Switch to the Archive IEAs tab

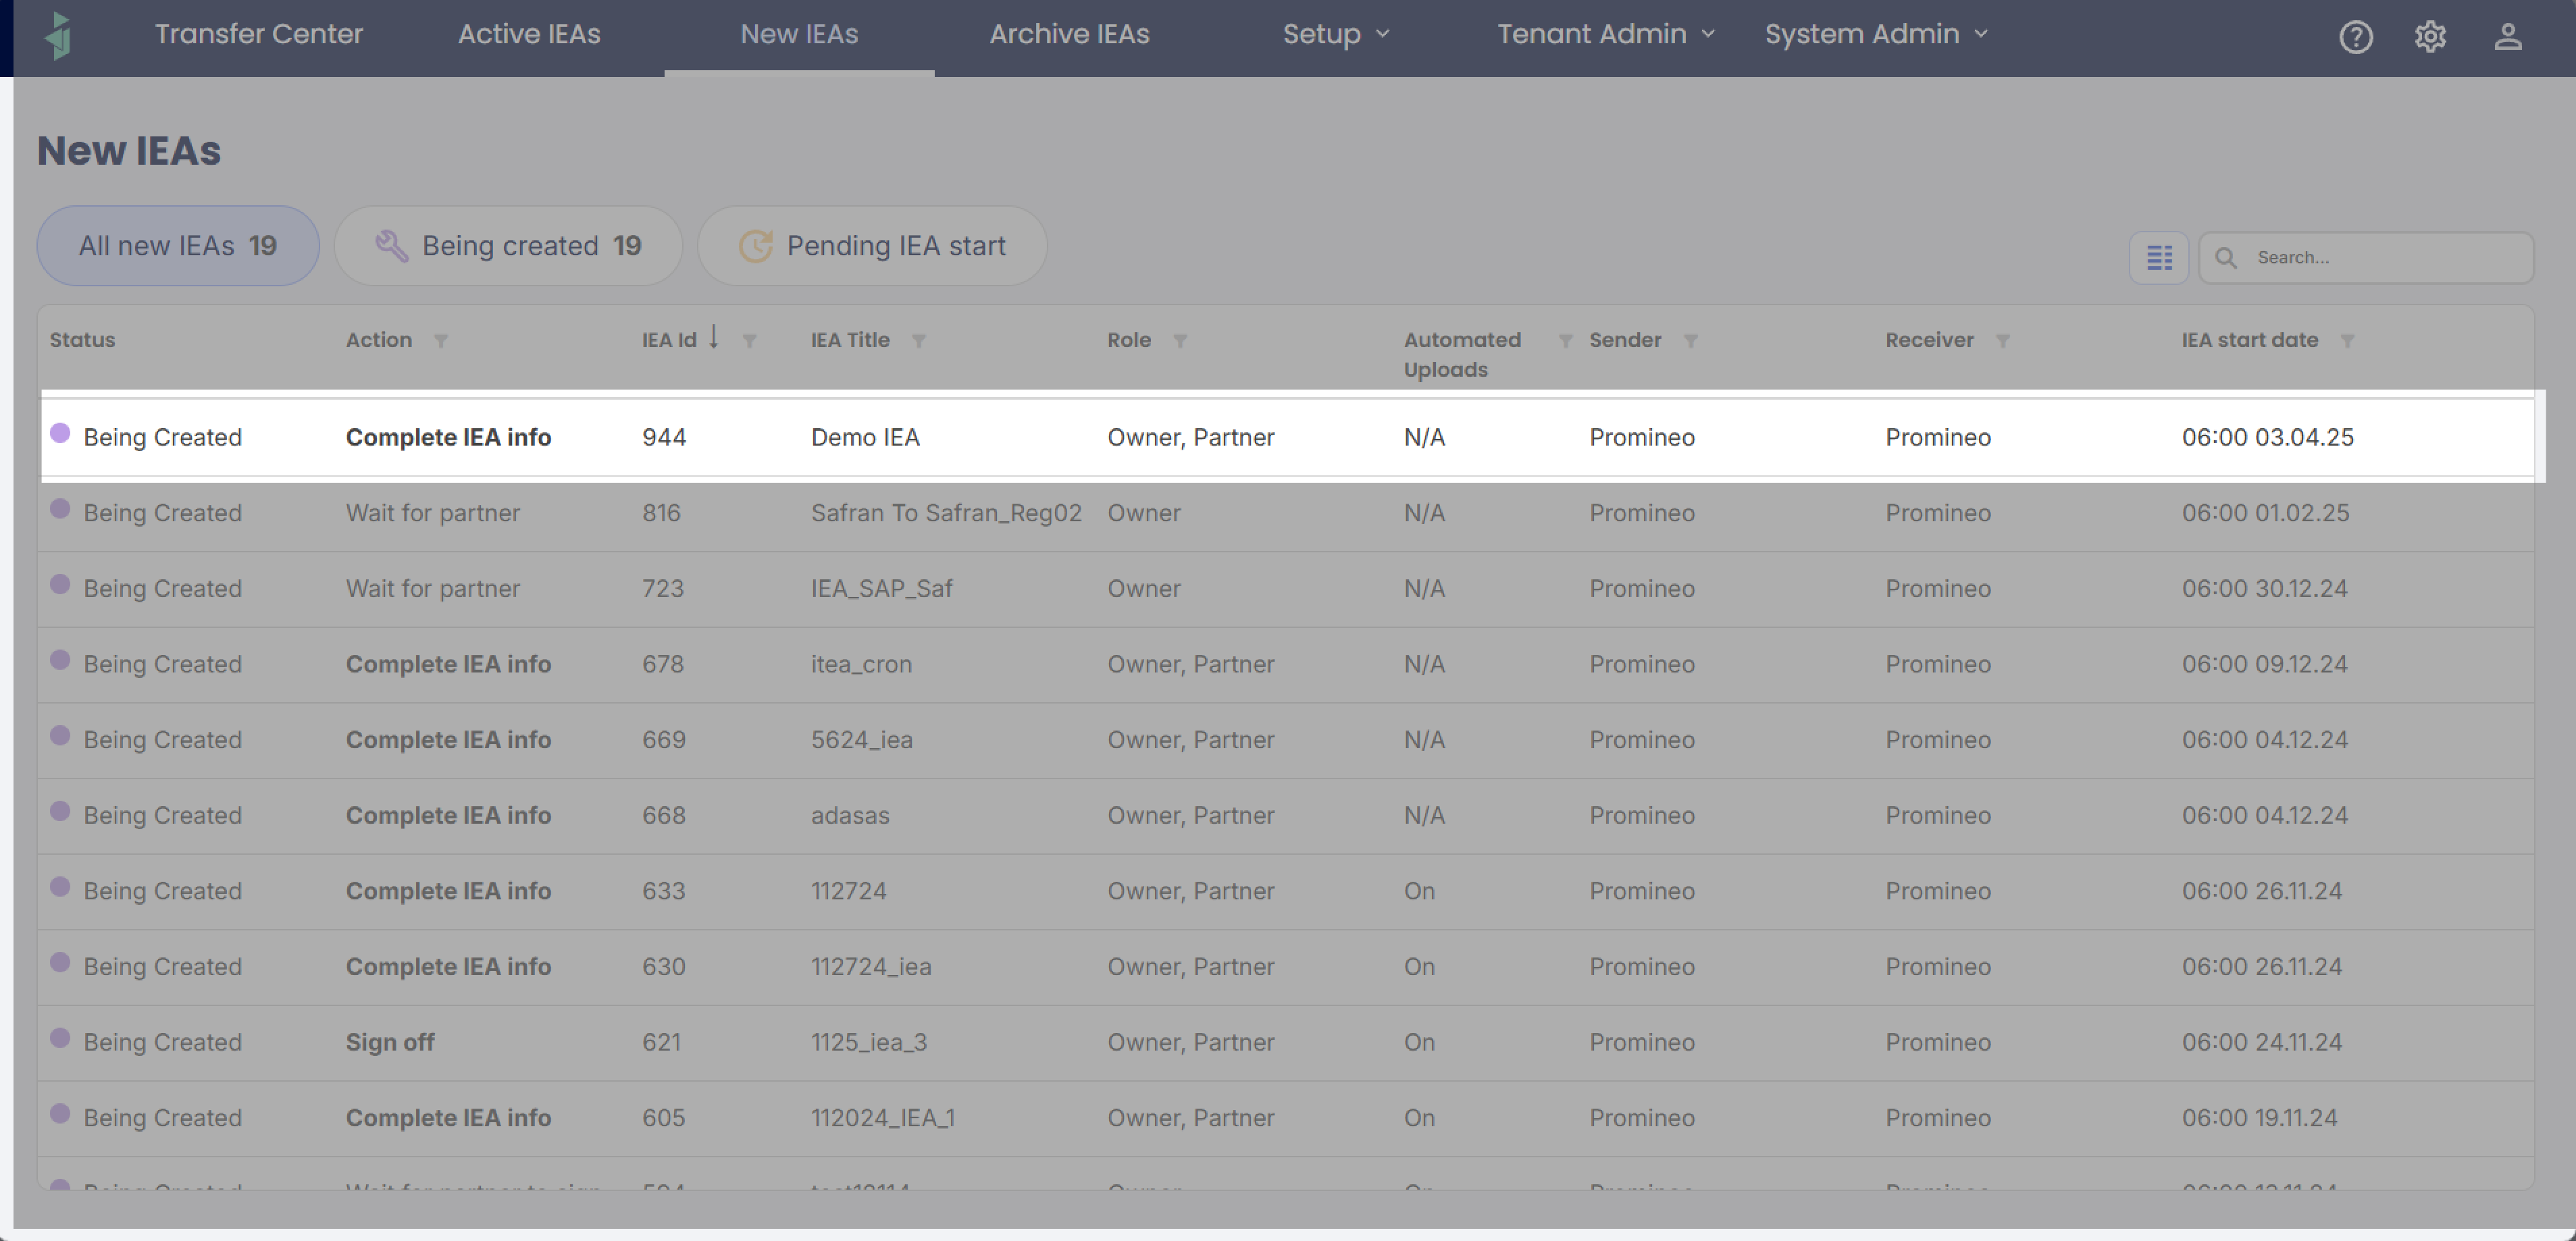pos(1069,34)
